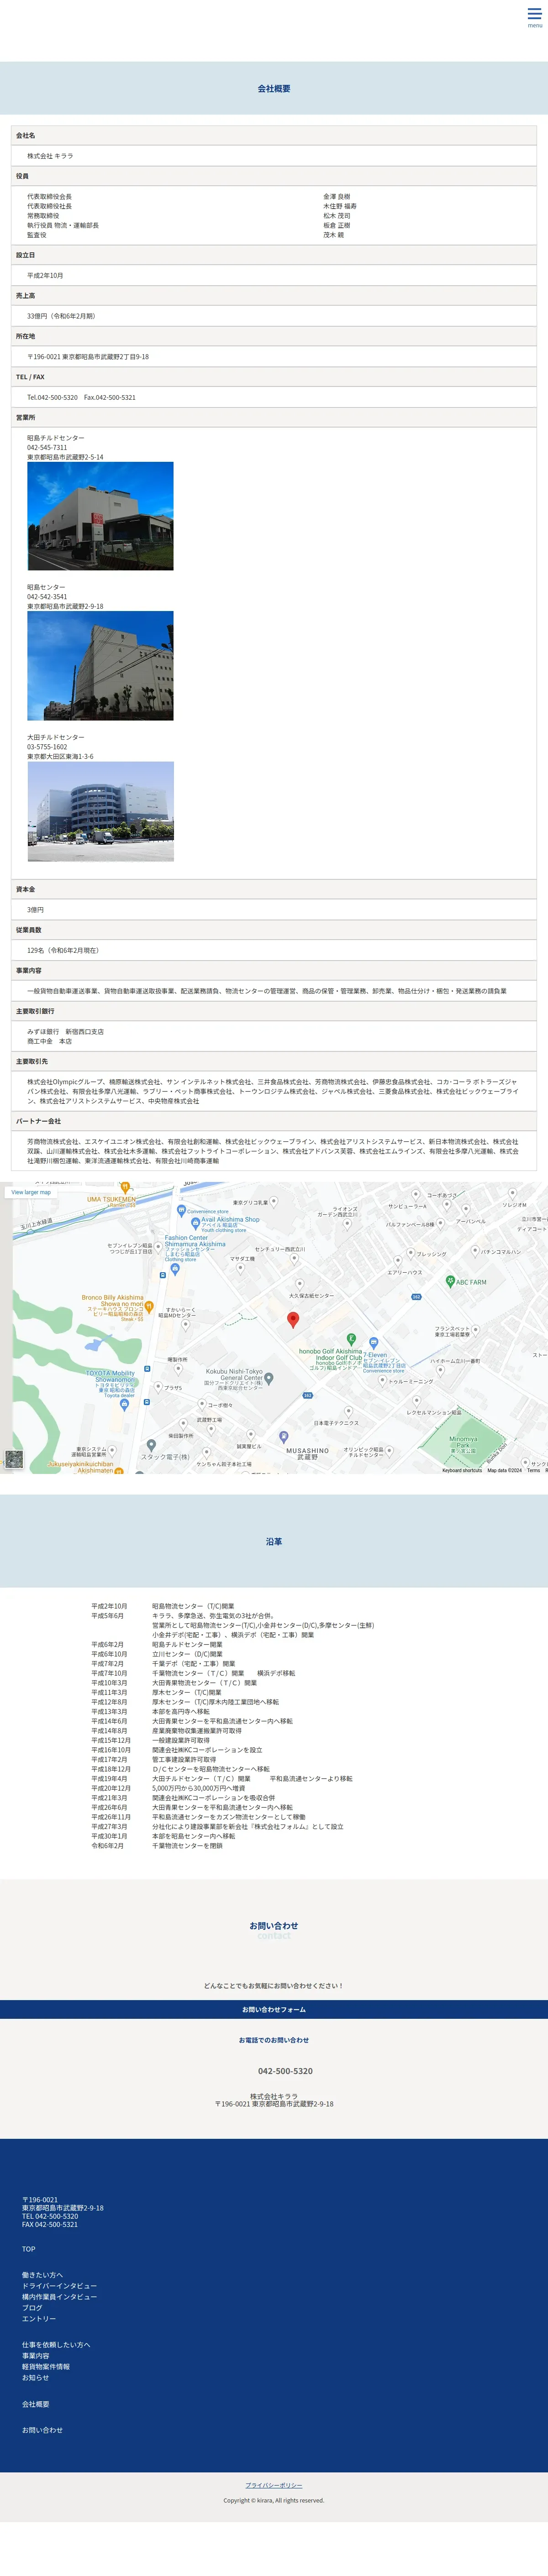
Task: Open footer 会社概要 link
Action: coord(36,2404)
